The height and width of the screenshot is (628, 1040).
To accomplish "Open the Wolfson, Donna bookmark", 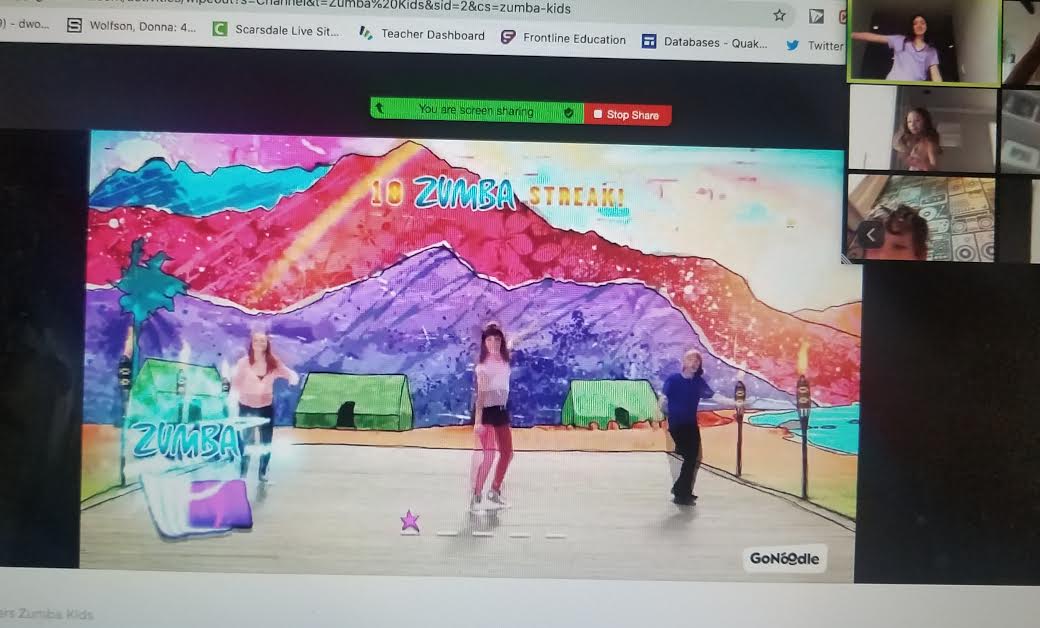I will tap(132, 26).
